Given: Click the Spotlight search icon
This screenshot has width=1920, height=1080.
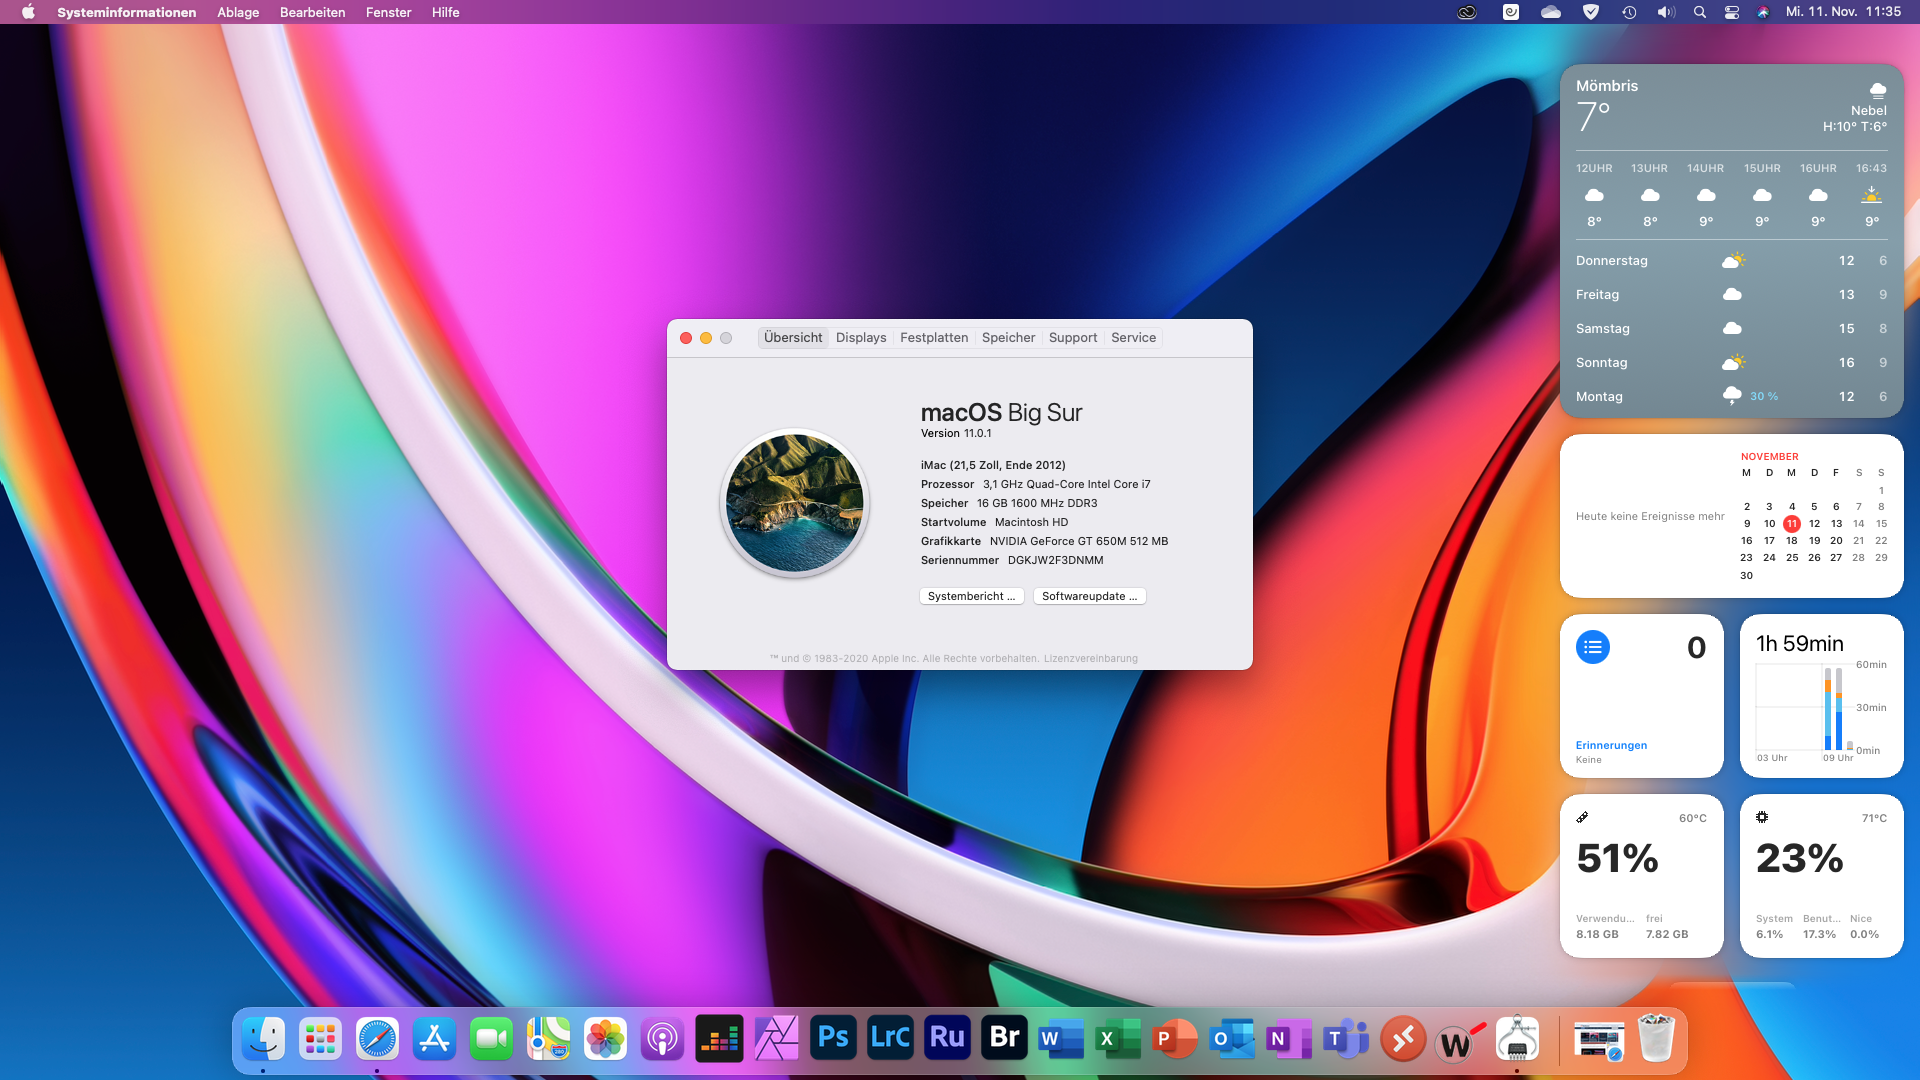Looking at the screenshot, I should click(x=1699, y=12).
